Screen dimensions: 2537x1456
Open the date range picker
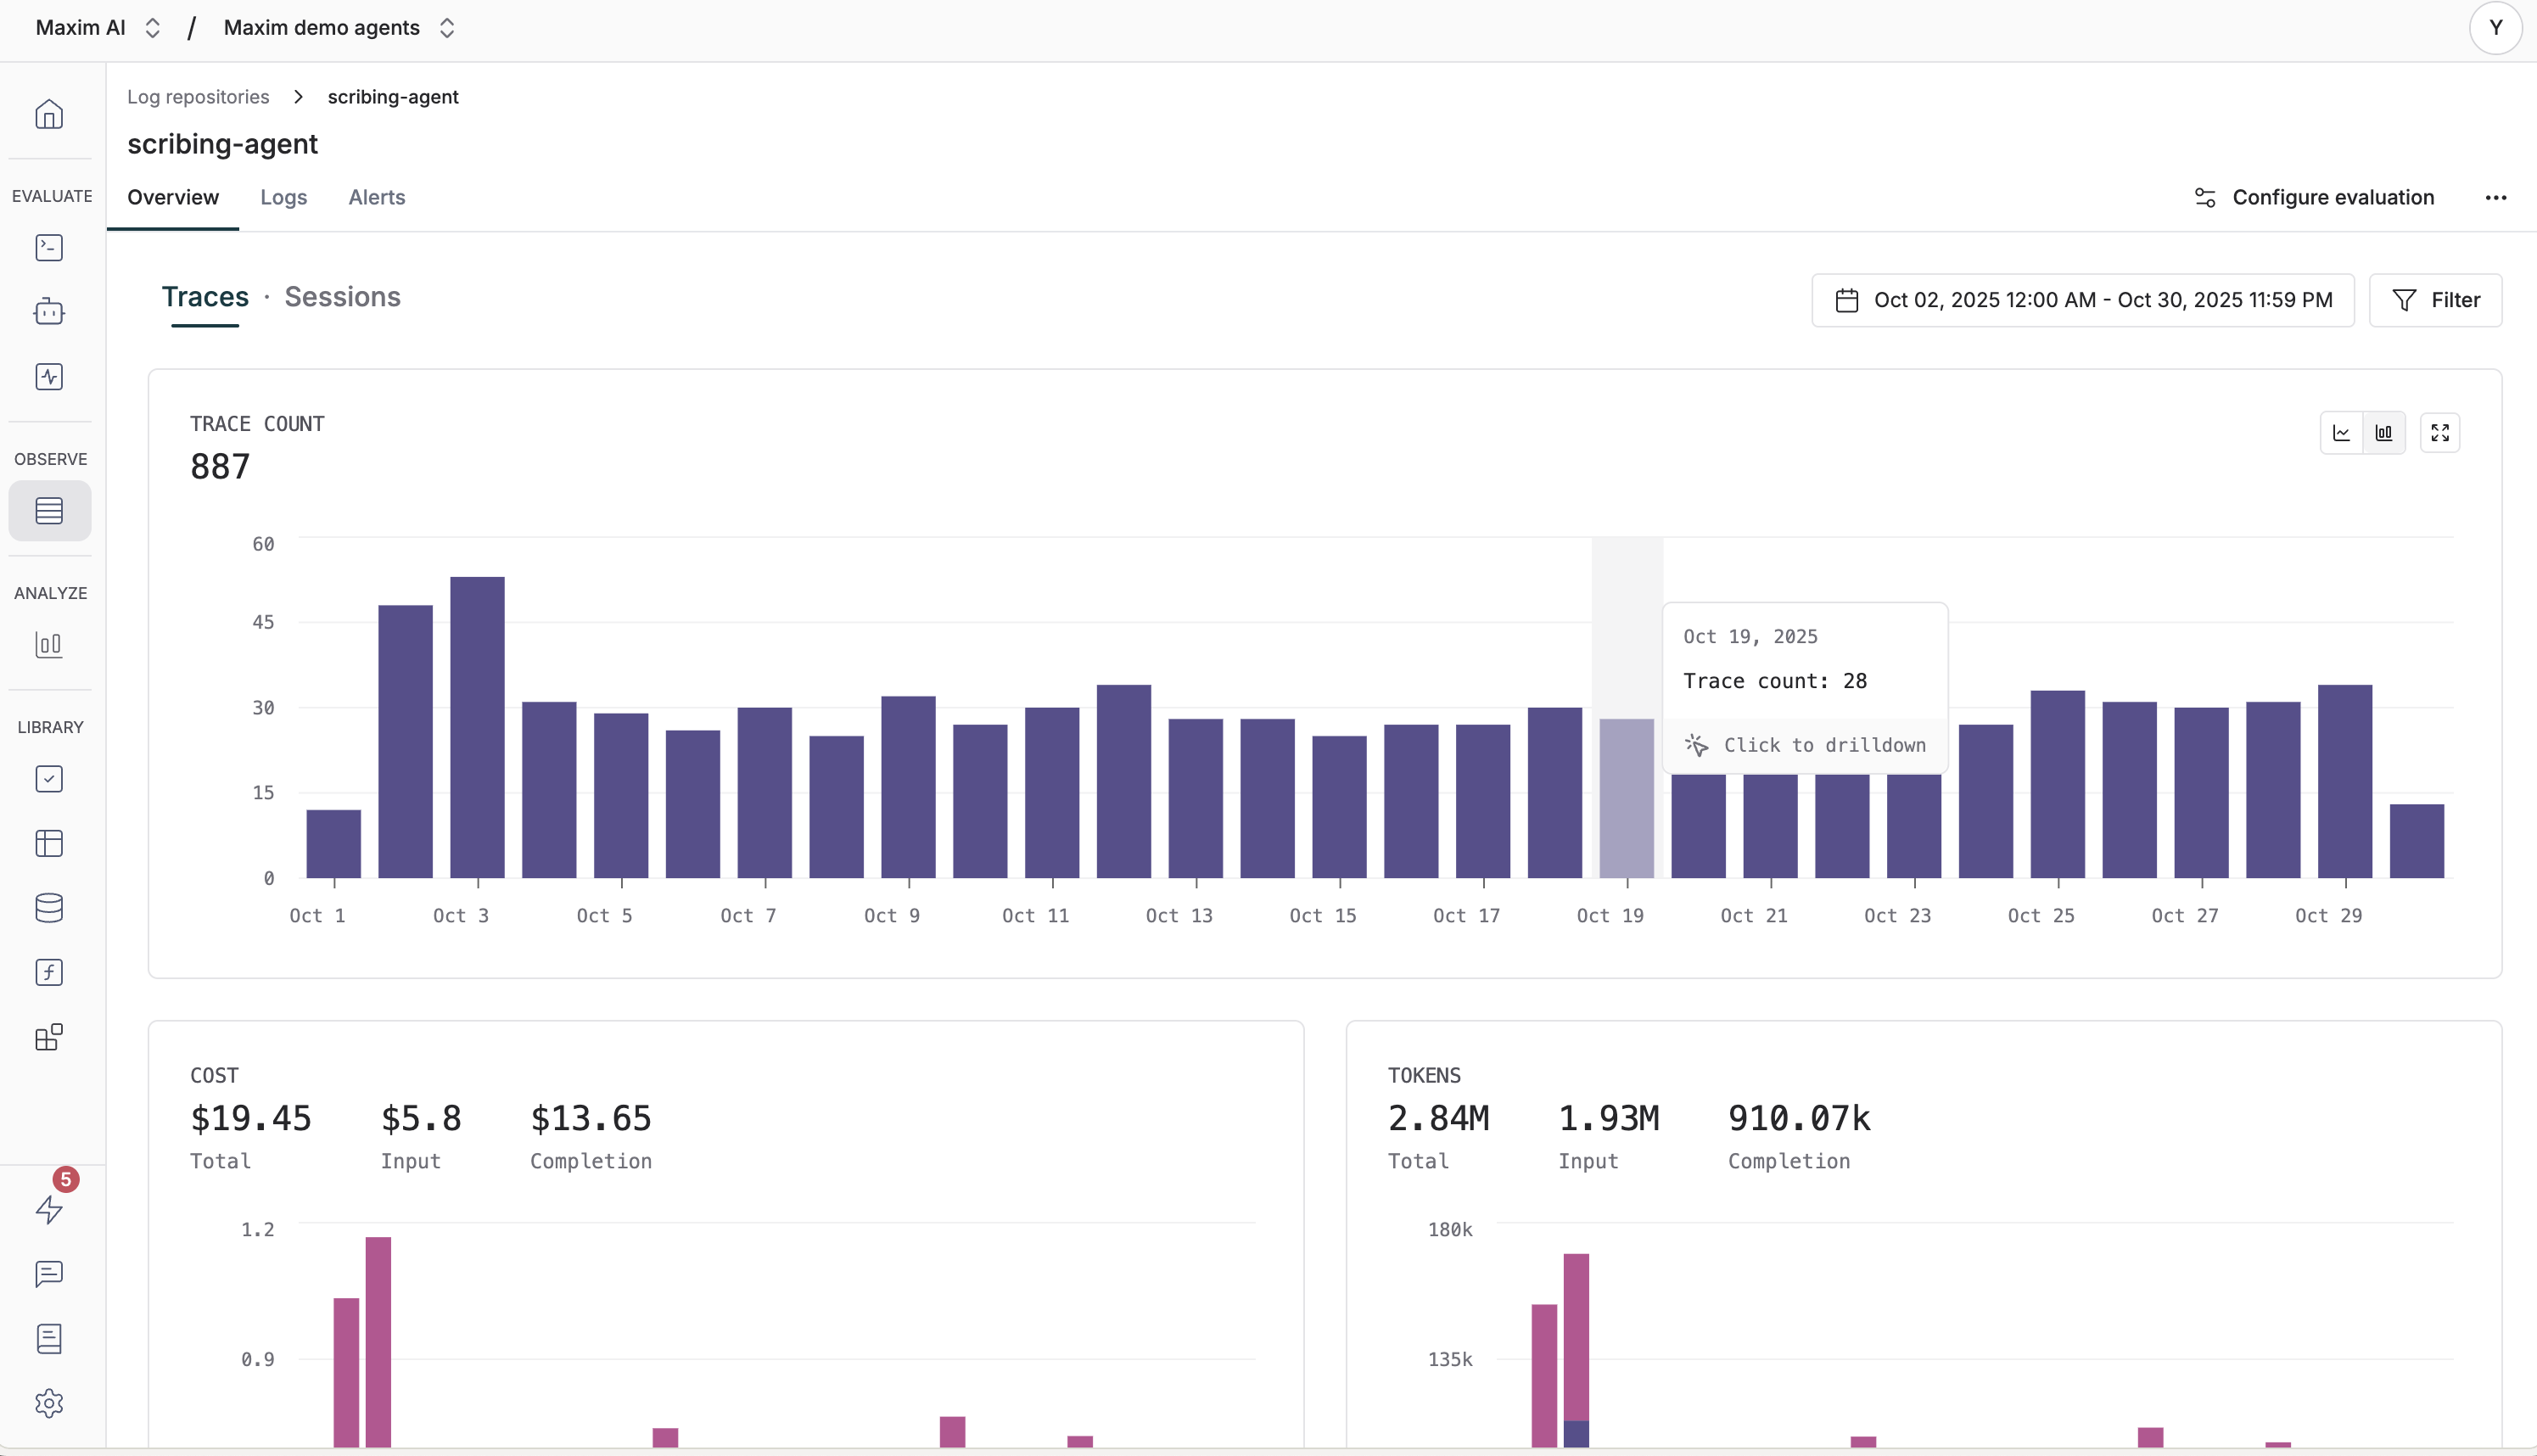coord(2082,300)
